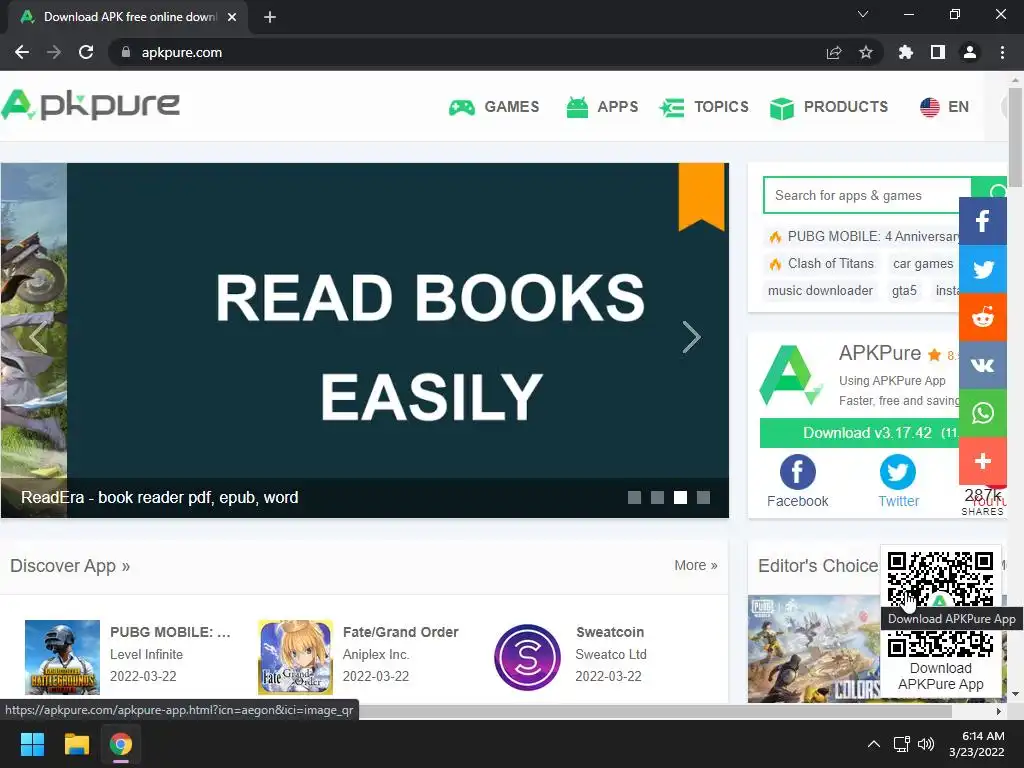Open the EN language selector

(x=958, y=107)
